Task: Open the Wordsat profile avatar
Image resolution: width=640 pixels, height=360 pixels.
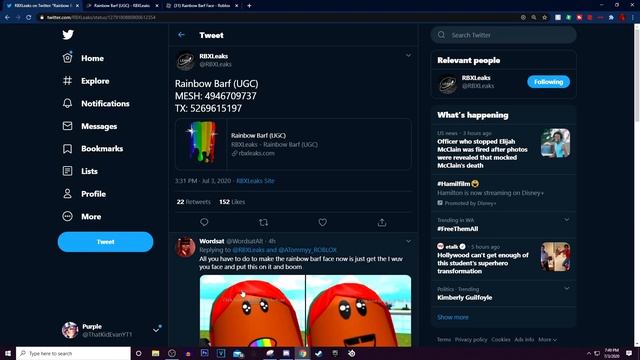Action: coord(185,247)
